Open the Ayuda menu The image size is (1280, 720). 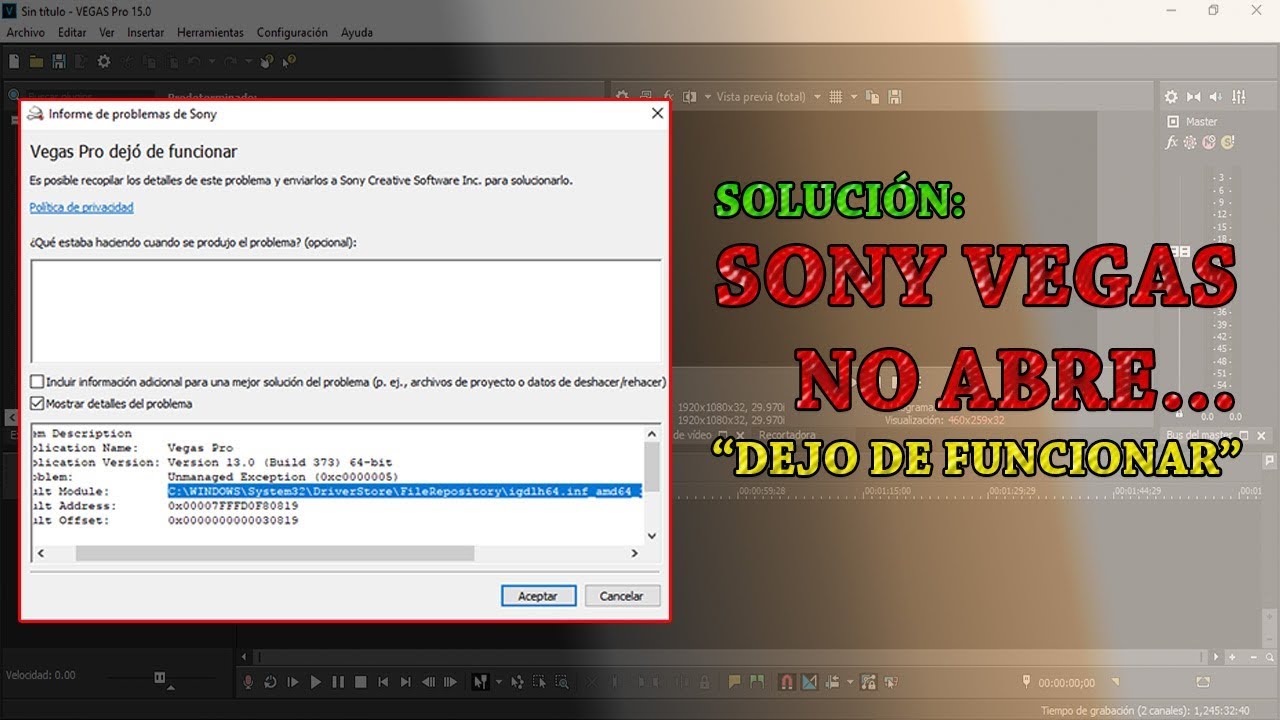pos(357,32)
